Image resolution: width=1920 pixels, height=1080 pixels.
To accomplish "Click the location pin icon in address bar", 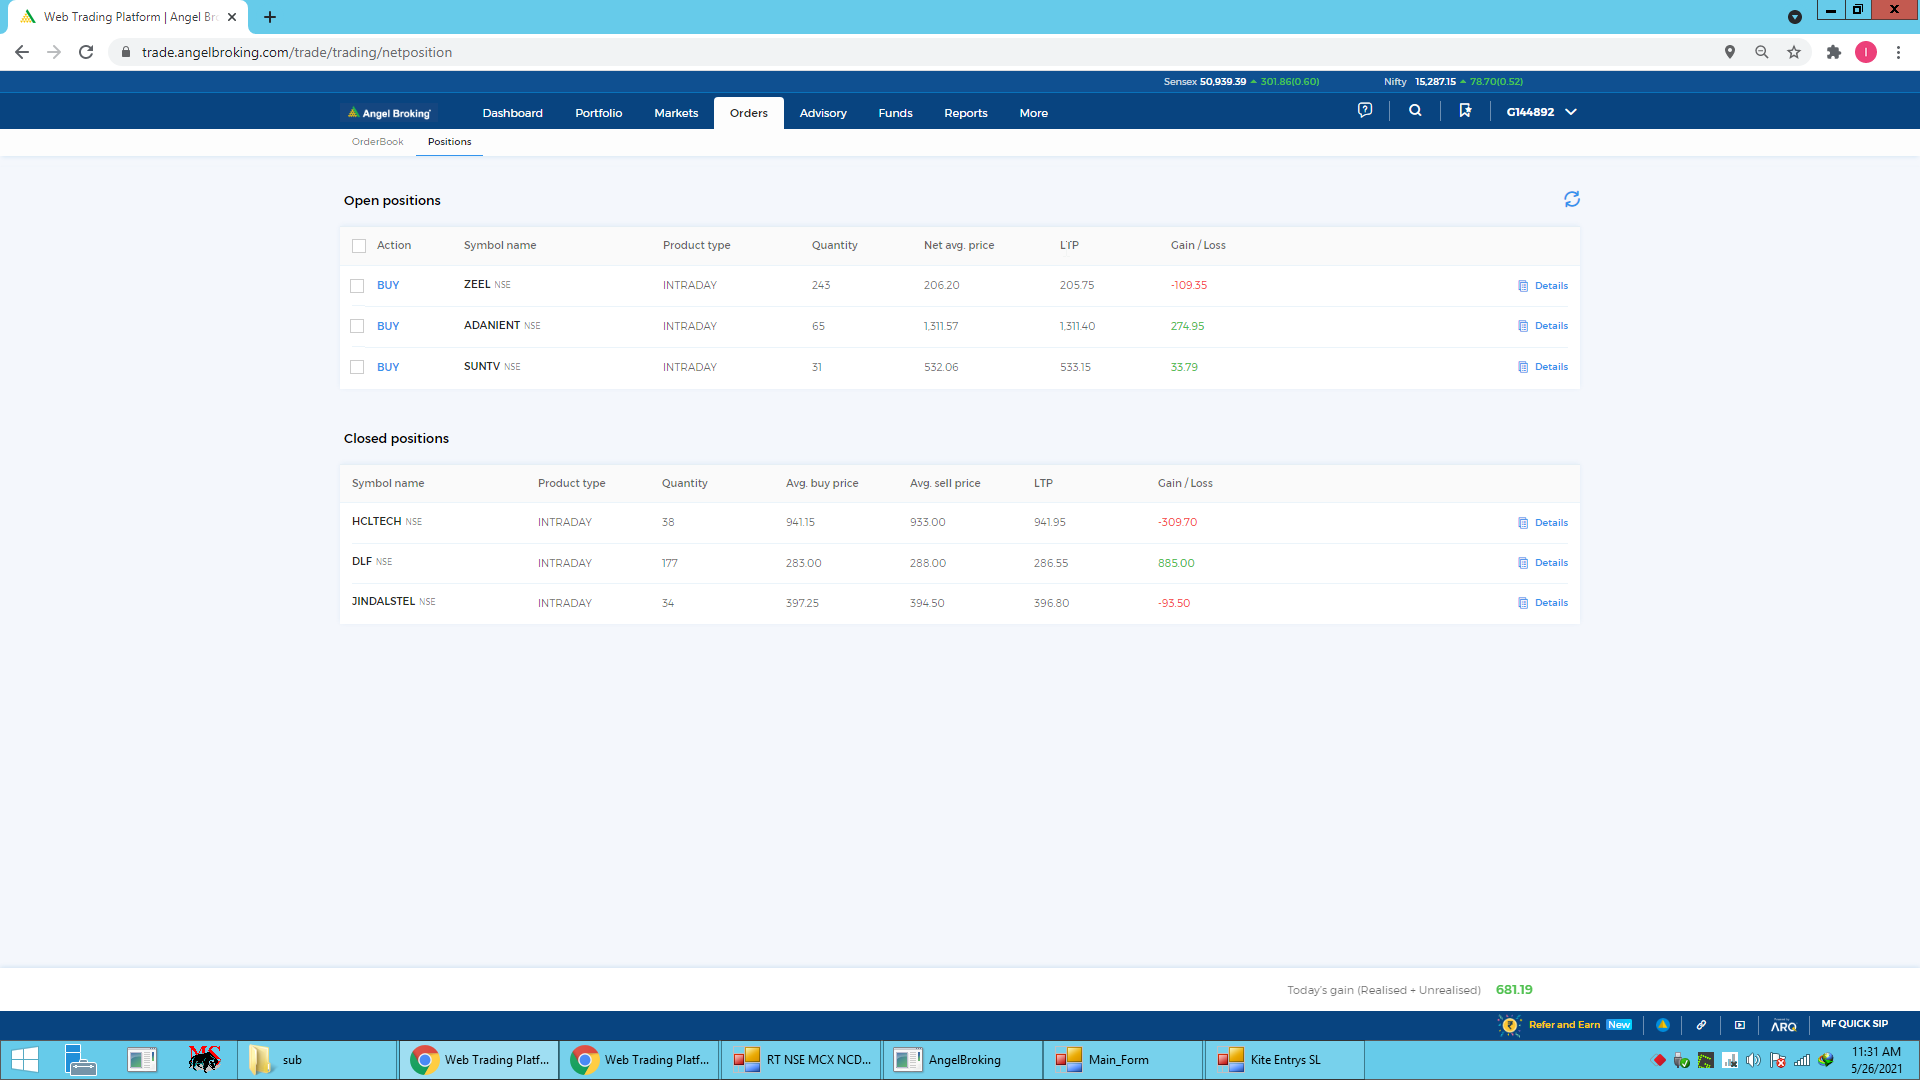I will pos(1730,52).
